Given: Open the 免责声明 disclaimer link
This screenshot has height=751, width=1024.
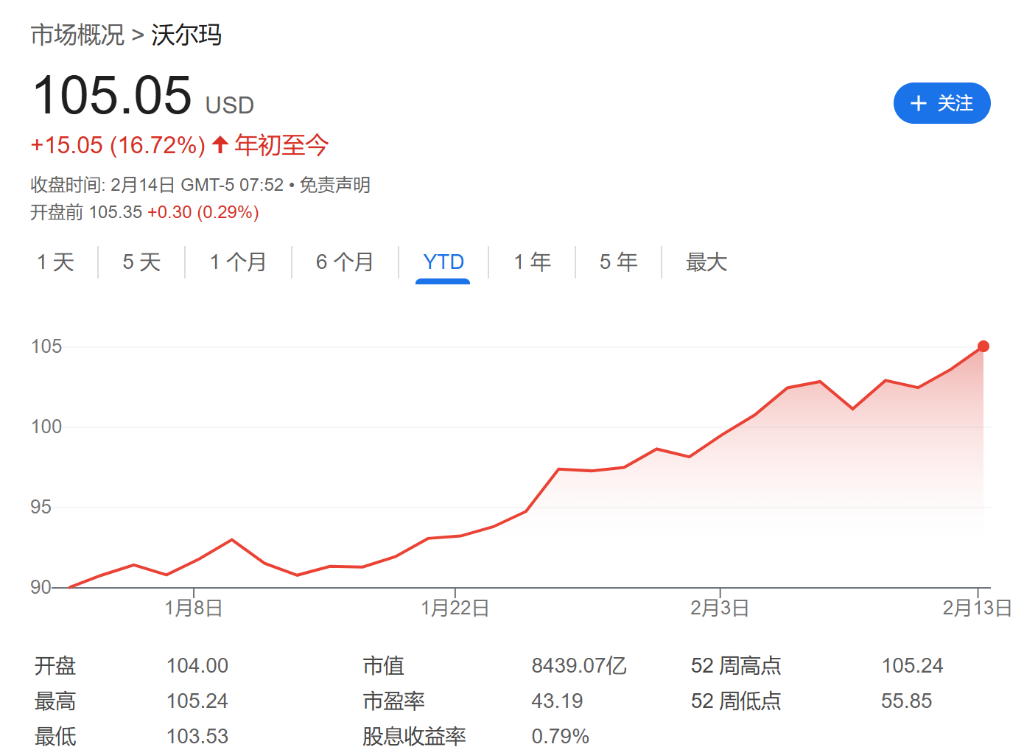Looking at the screenshot, I should point(335,186).
